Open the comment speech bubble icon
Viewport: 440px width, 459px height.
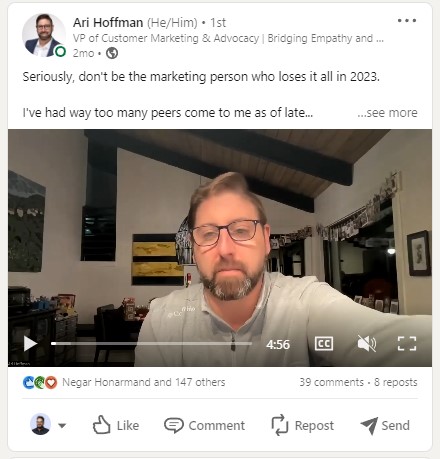[173, 425]
